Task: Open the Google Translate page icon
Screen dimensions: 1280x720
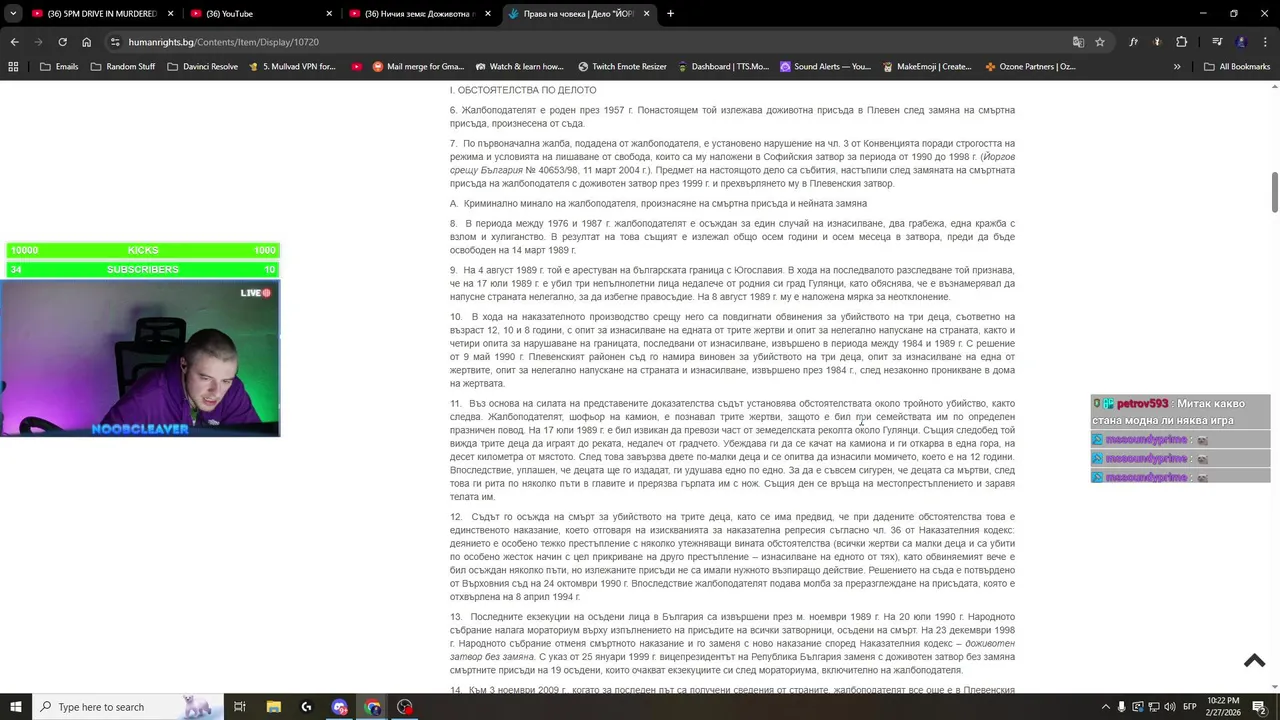Action: tap(1078, 42)
